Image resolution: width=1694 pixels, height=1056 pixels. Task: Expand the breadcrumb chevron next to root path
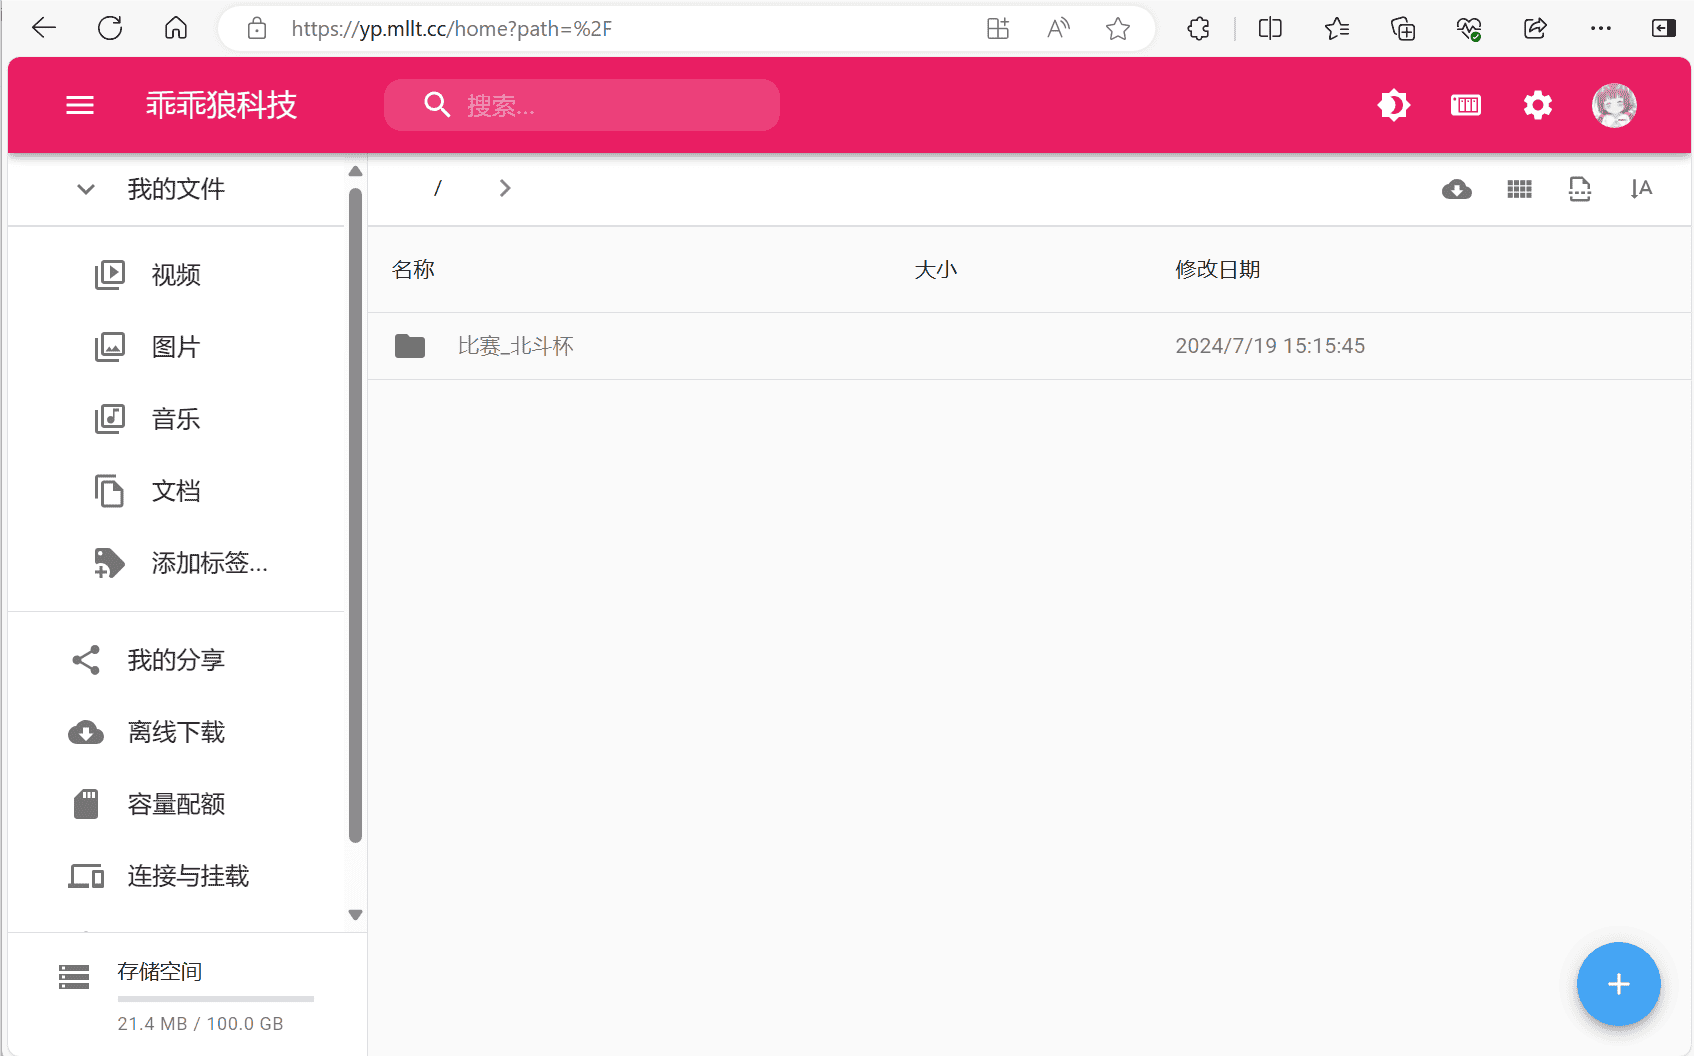tap(504, 188)
